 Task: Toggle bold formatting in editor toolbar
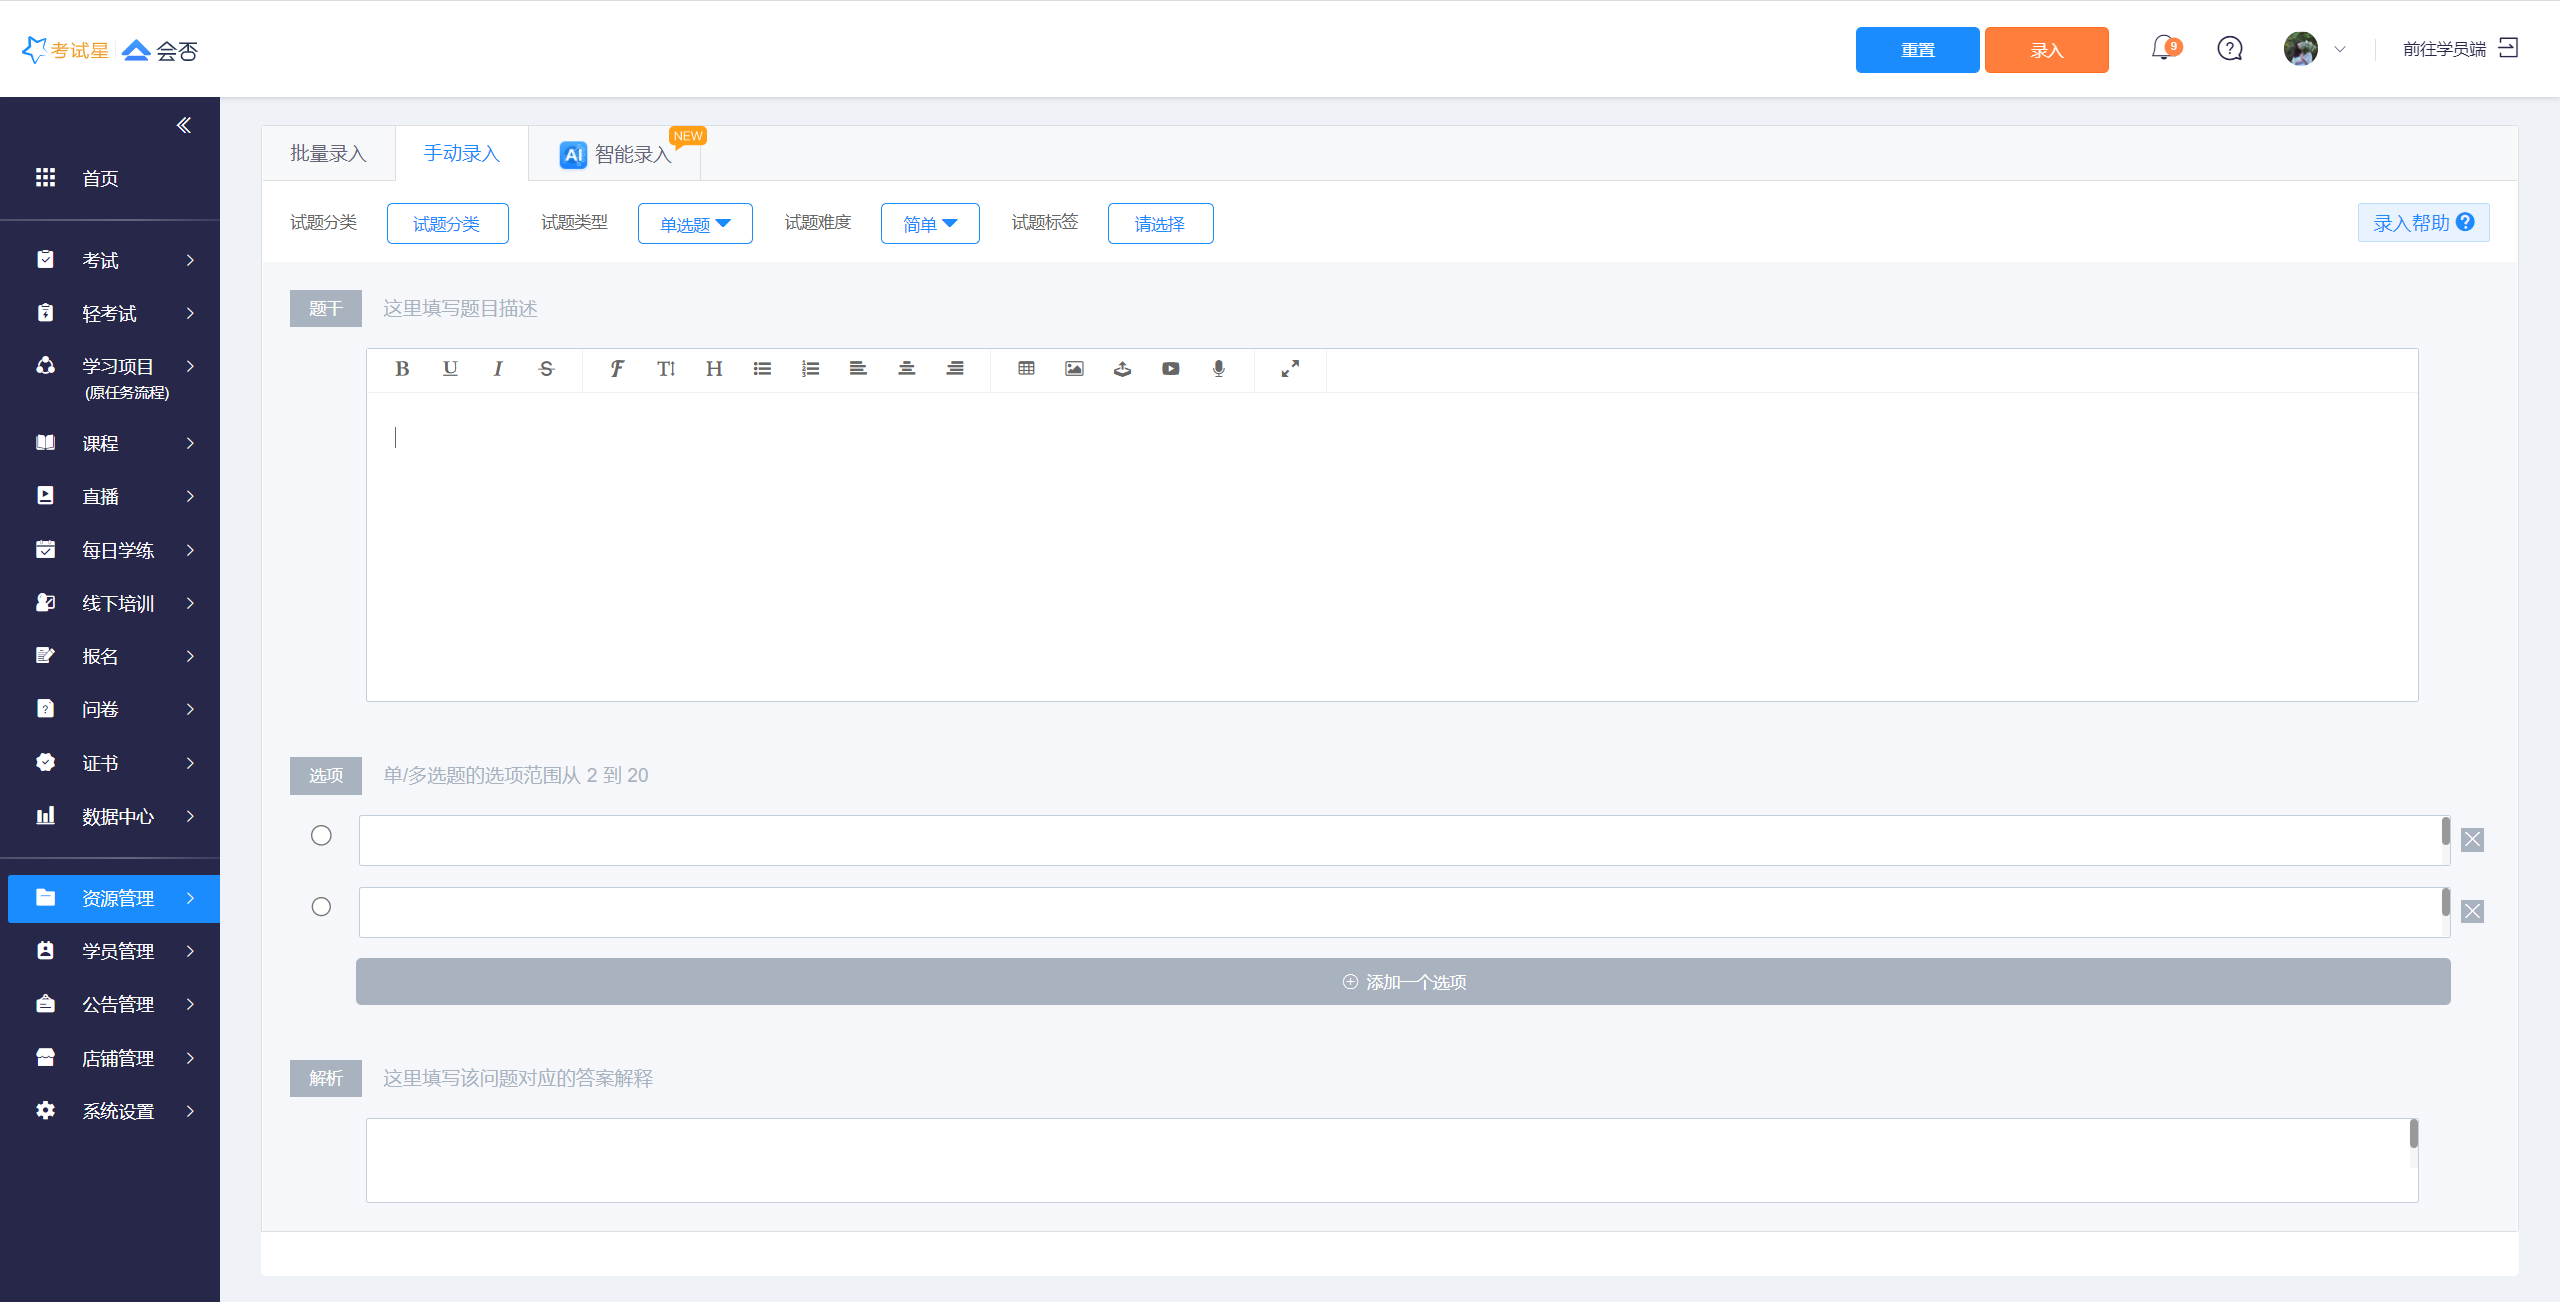(402, 369)
